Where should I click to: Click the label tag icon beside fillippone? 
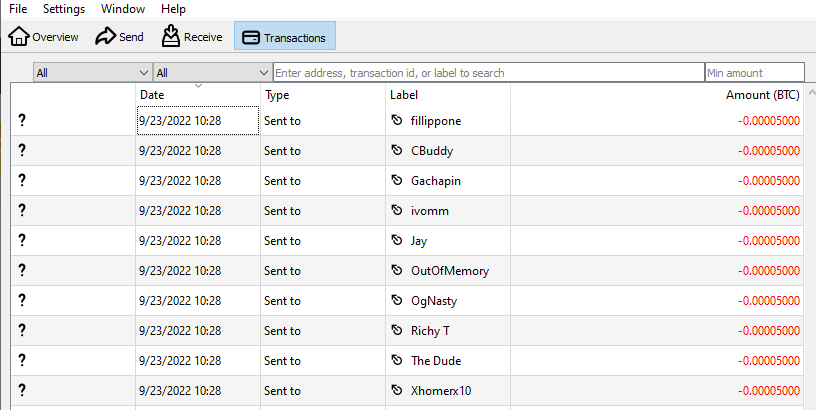(397, 120)
